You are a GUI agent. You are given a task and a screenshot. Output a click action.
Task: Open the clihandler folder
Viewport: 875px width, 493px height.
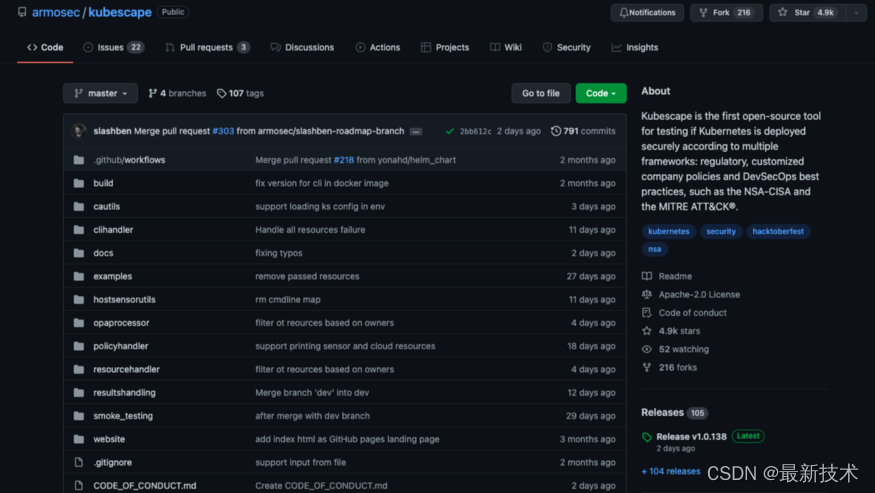(x=113, y=229)
